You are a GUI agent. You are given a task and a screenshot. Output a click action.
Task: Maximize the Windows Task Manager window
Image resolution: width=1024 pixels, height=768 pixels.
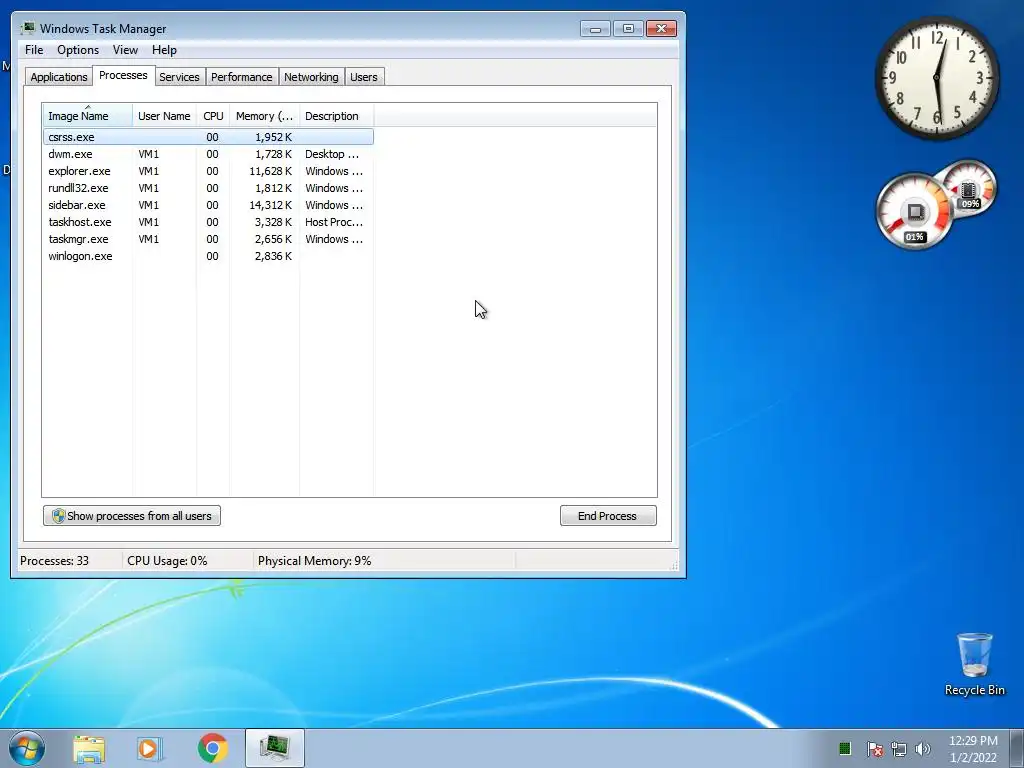[x=628, y=29]
